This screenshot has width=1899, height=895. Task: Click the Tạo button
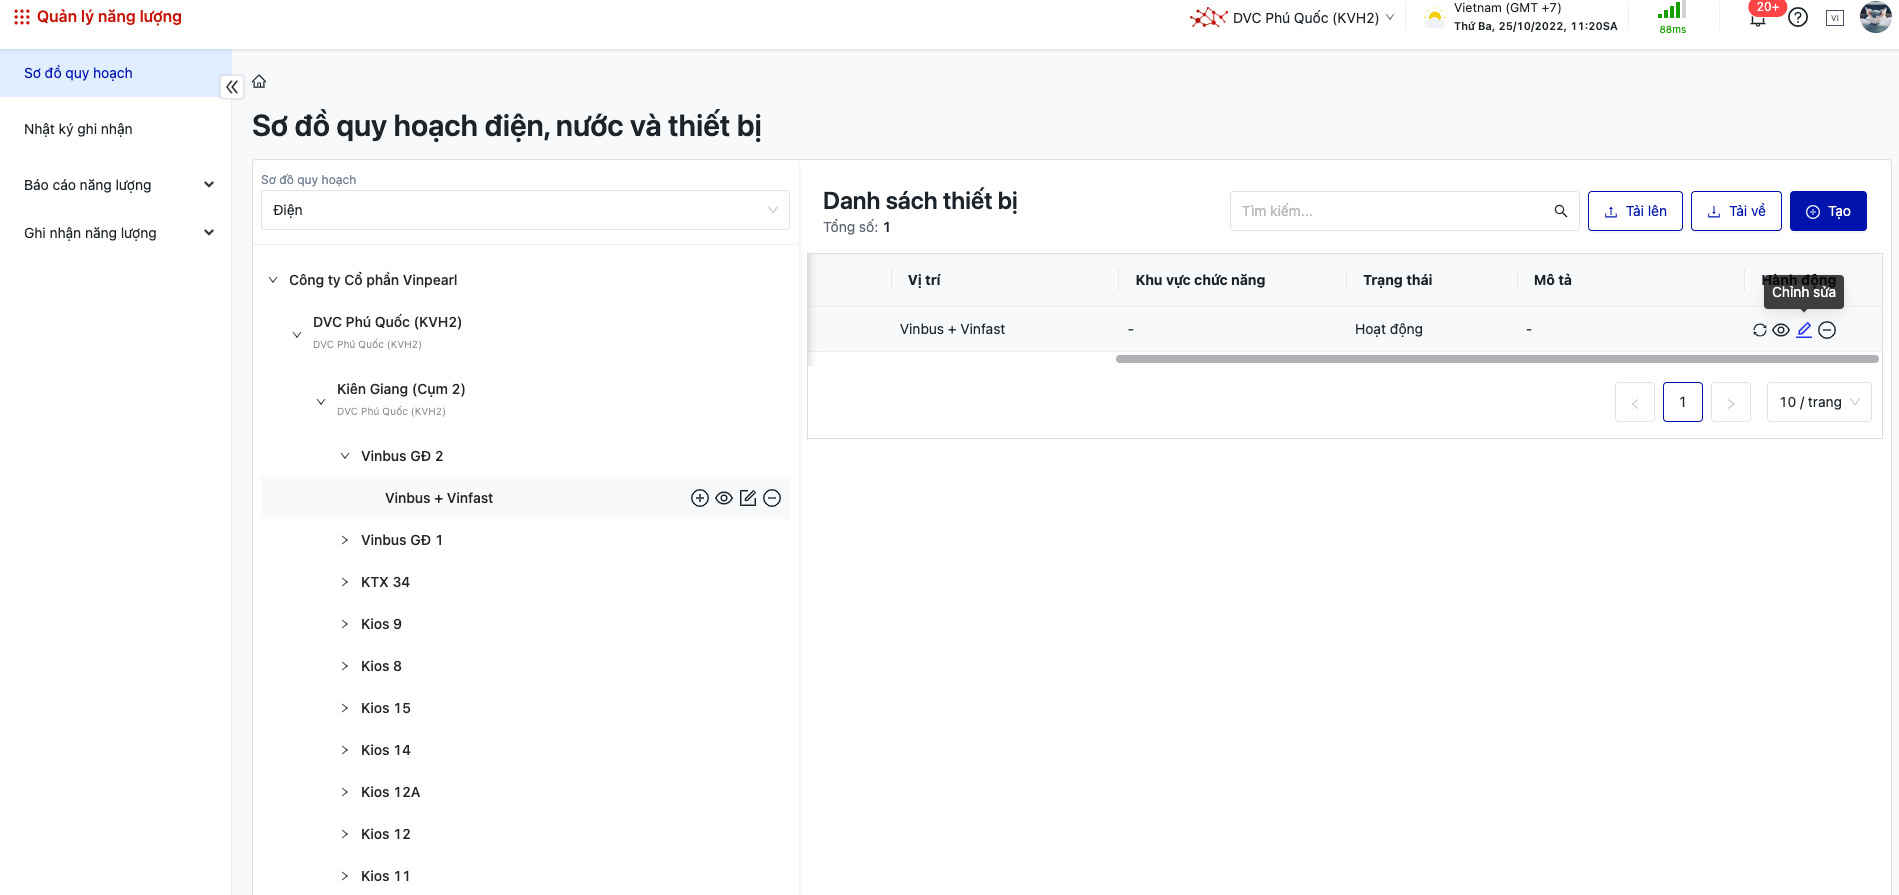[x=1828, y=211]
